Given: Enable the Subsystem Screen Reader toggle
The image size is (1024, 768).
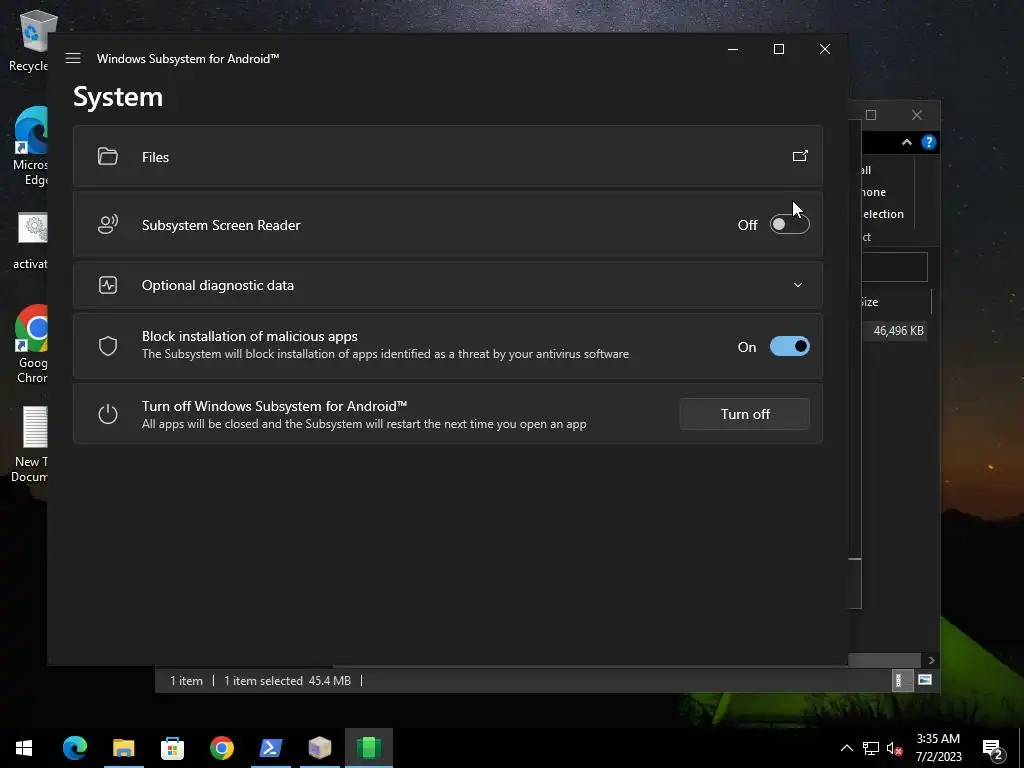Looking at the screenshot, I should 790,225.
